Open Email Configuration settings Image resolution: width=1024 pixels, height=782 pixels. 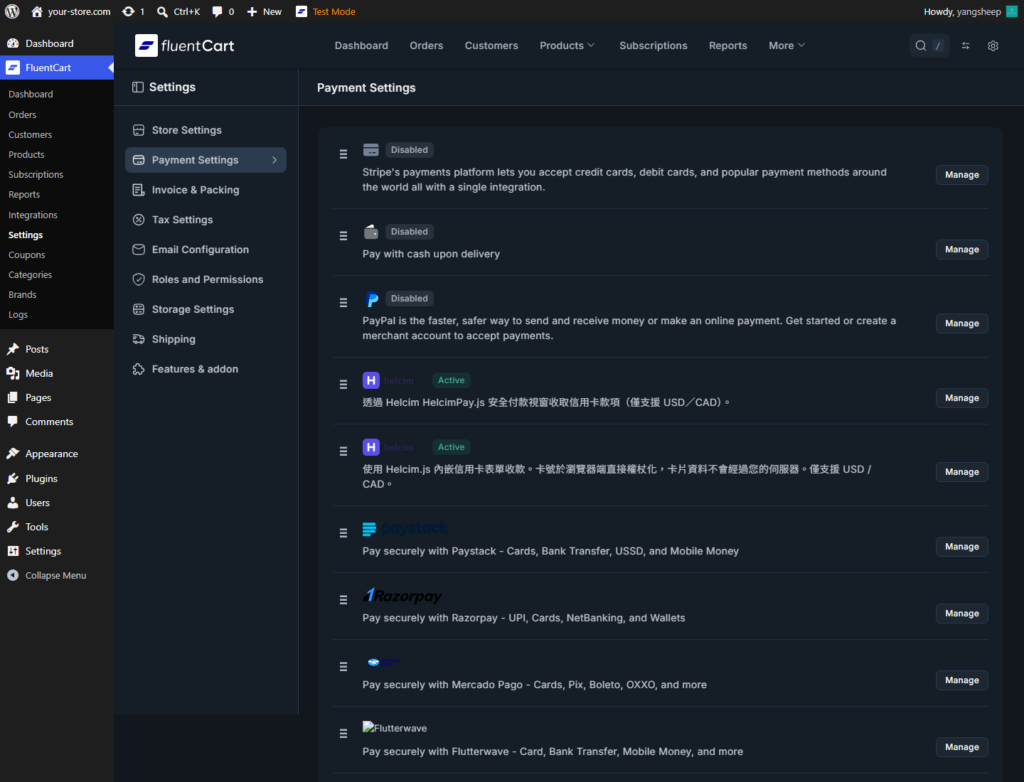pyautogui.click(x=206, y=250)
